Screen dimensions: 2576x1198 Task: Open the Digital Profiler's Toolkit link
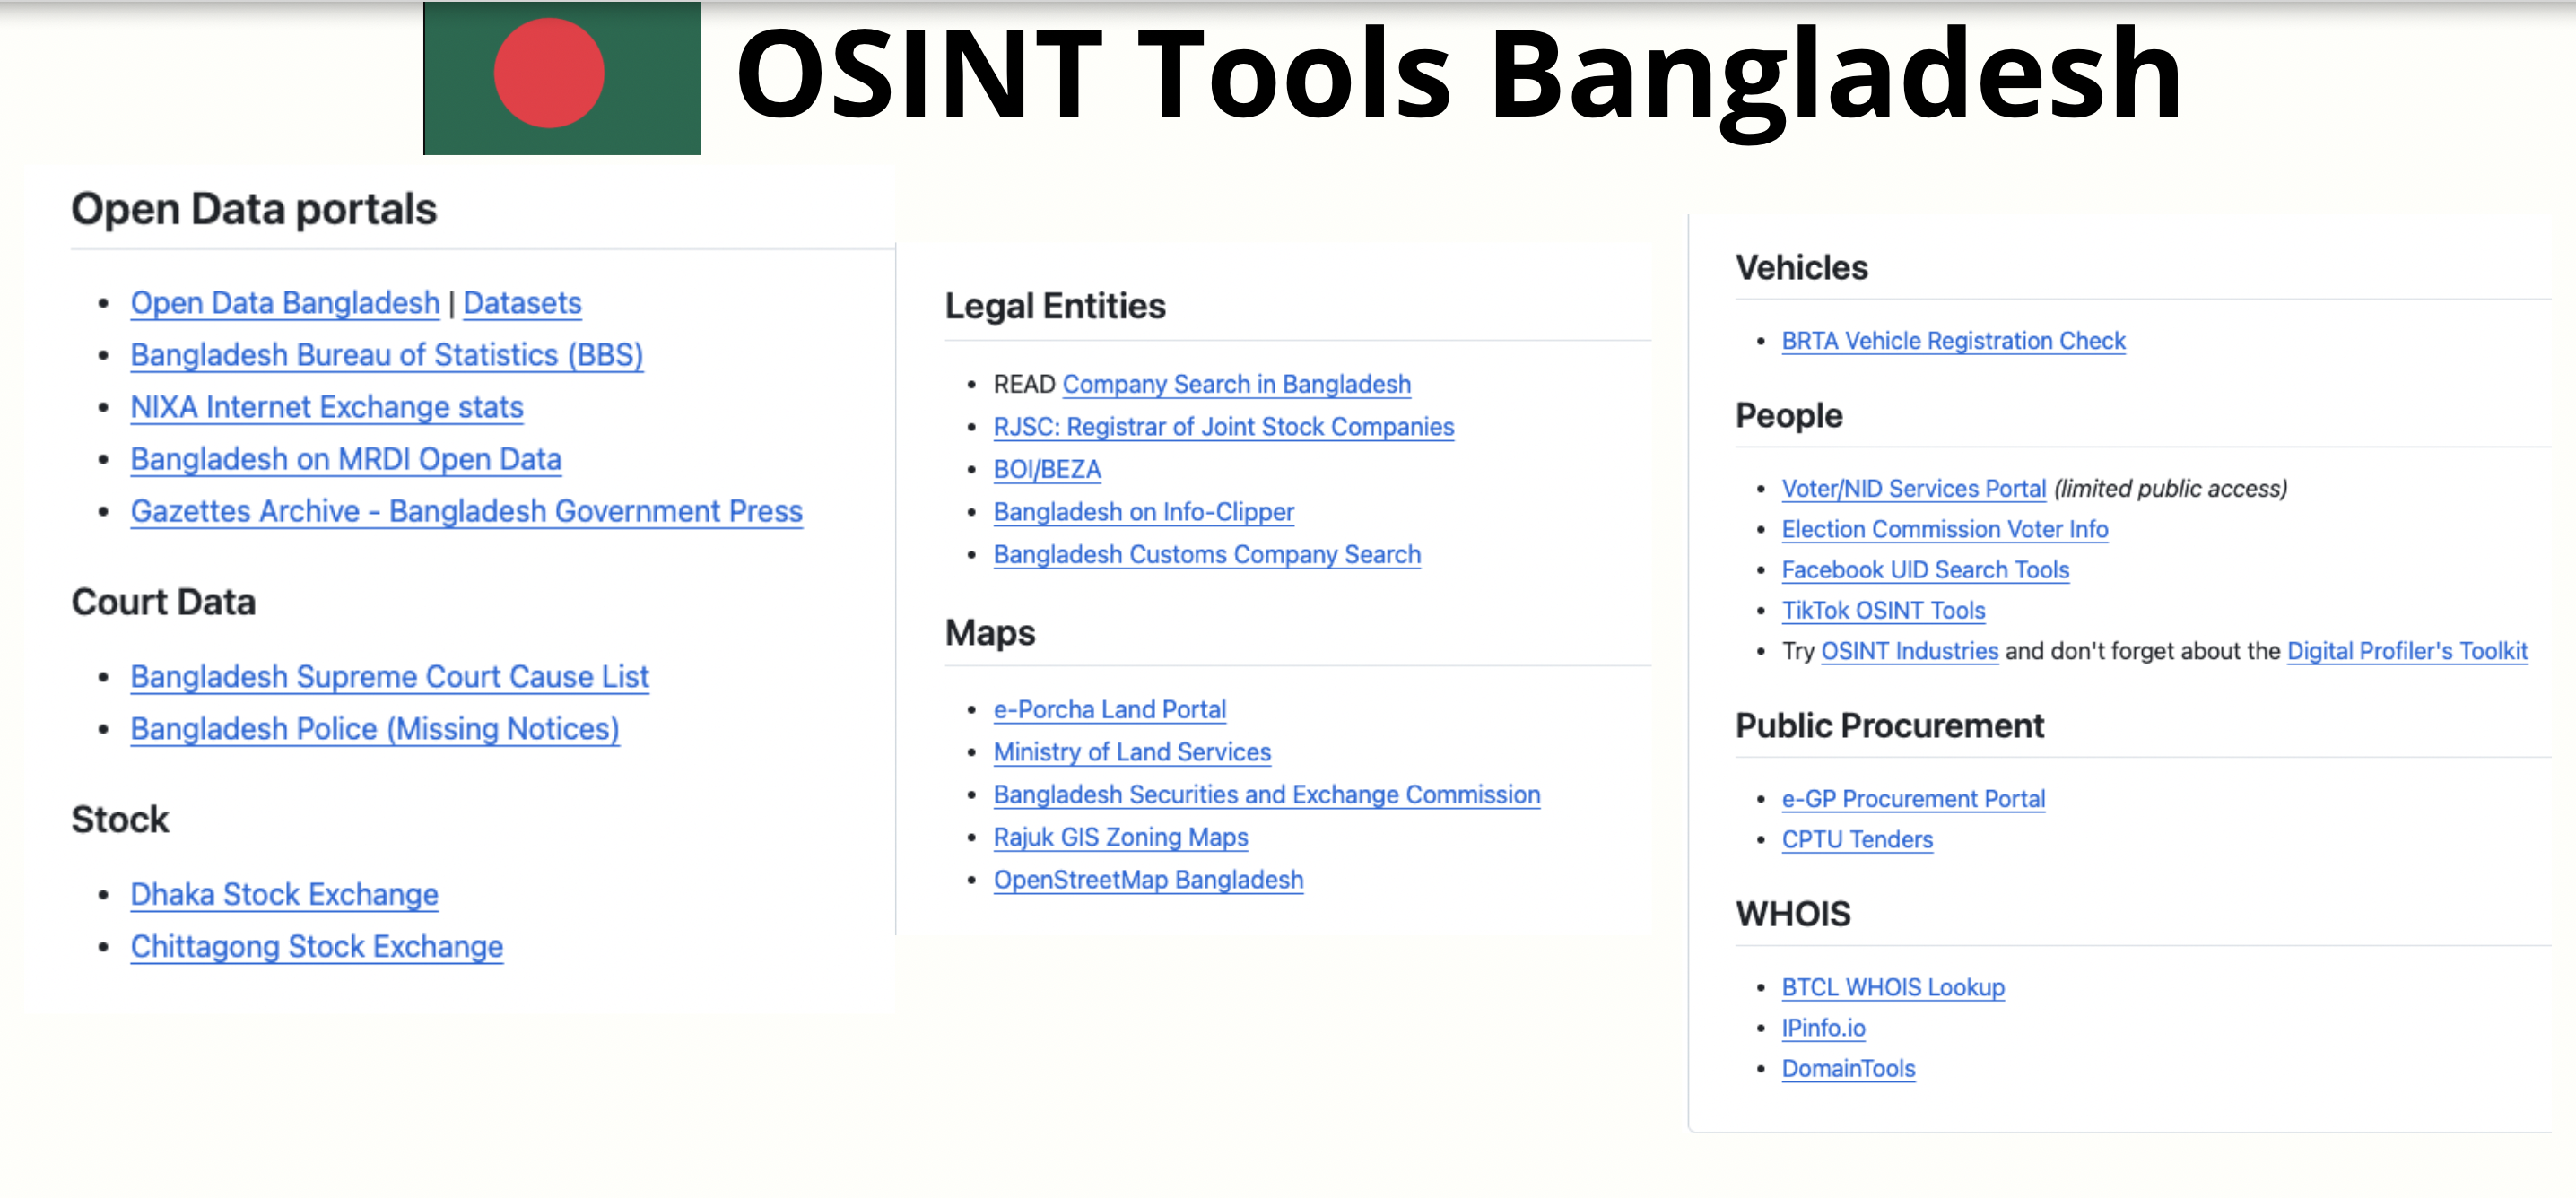pyautogui.click(x=2407, y=652)
